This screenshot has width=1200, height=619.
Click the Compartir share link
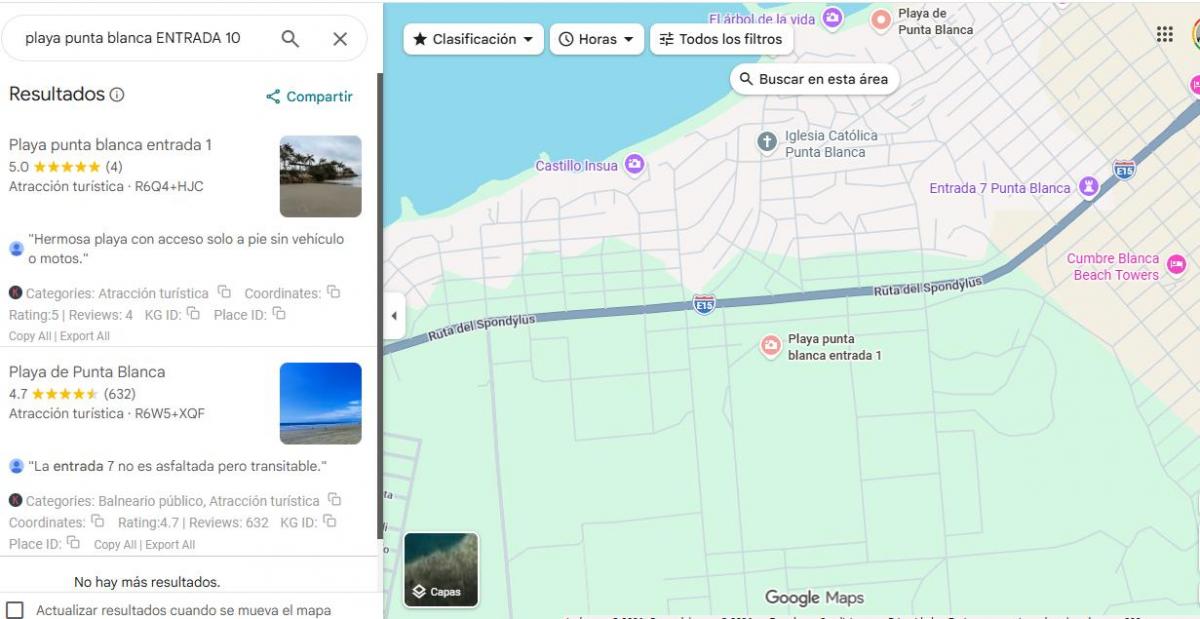309,97
